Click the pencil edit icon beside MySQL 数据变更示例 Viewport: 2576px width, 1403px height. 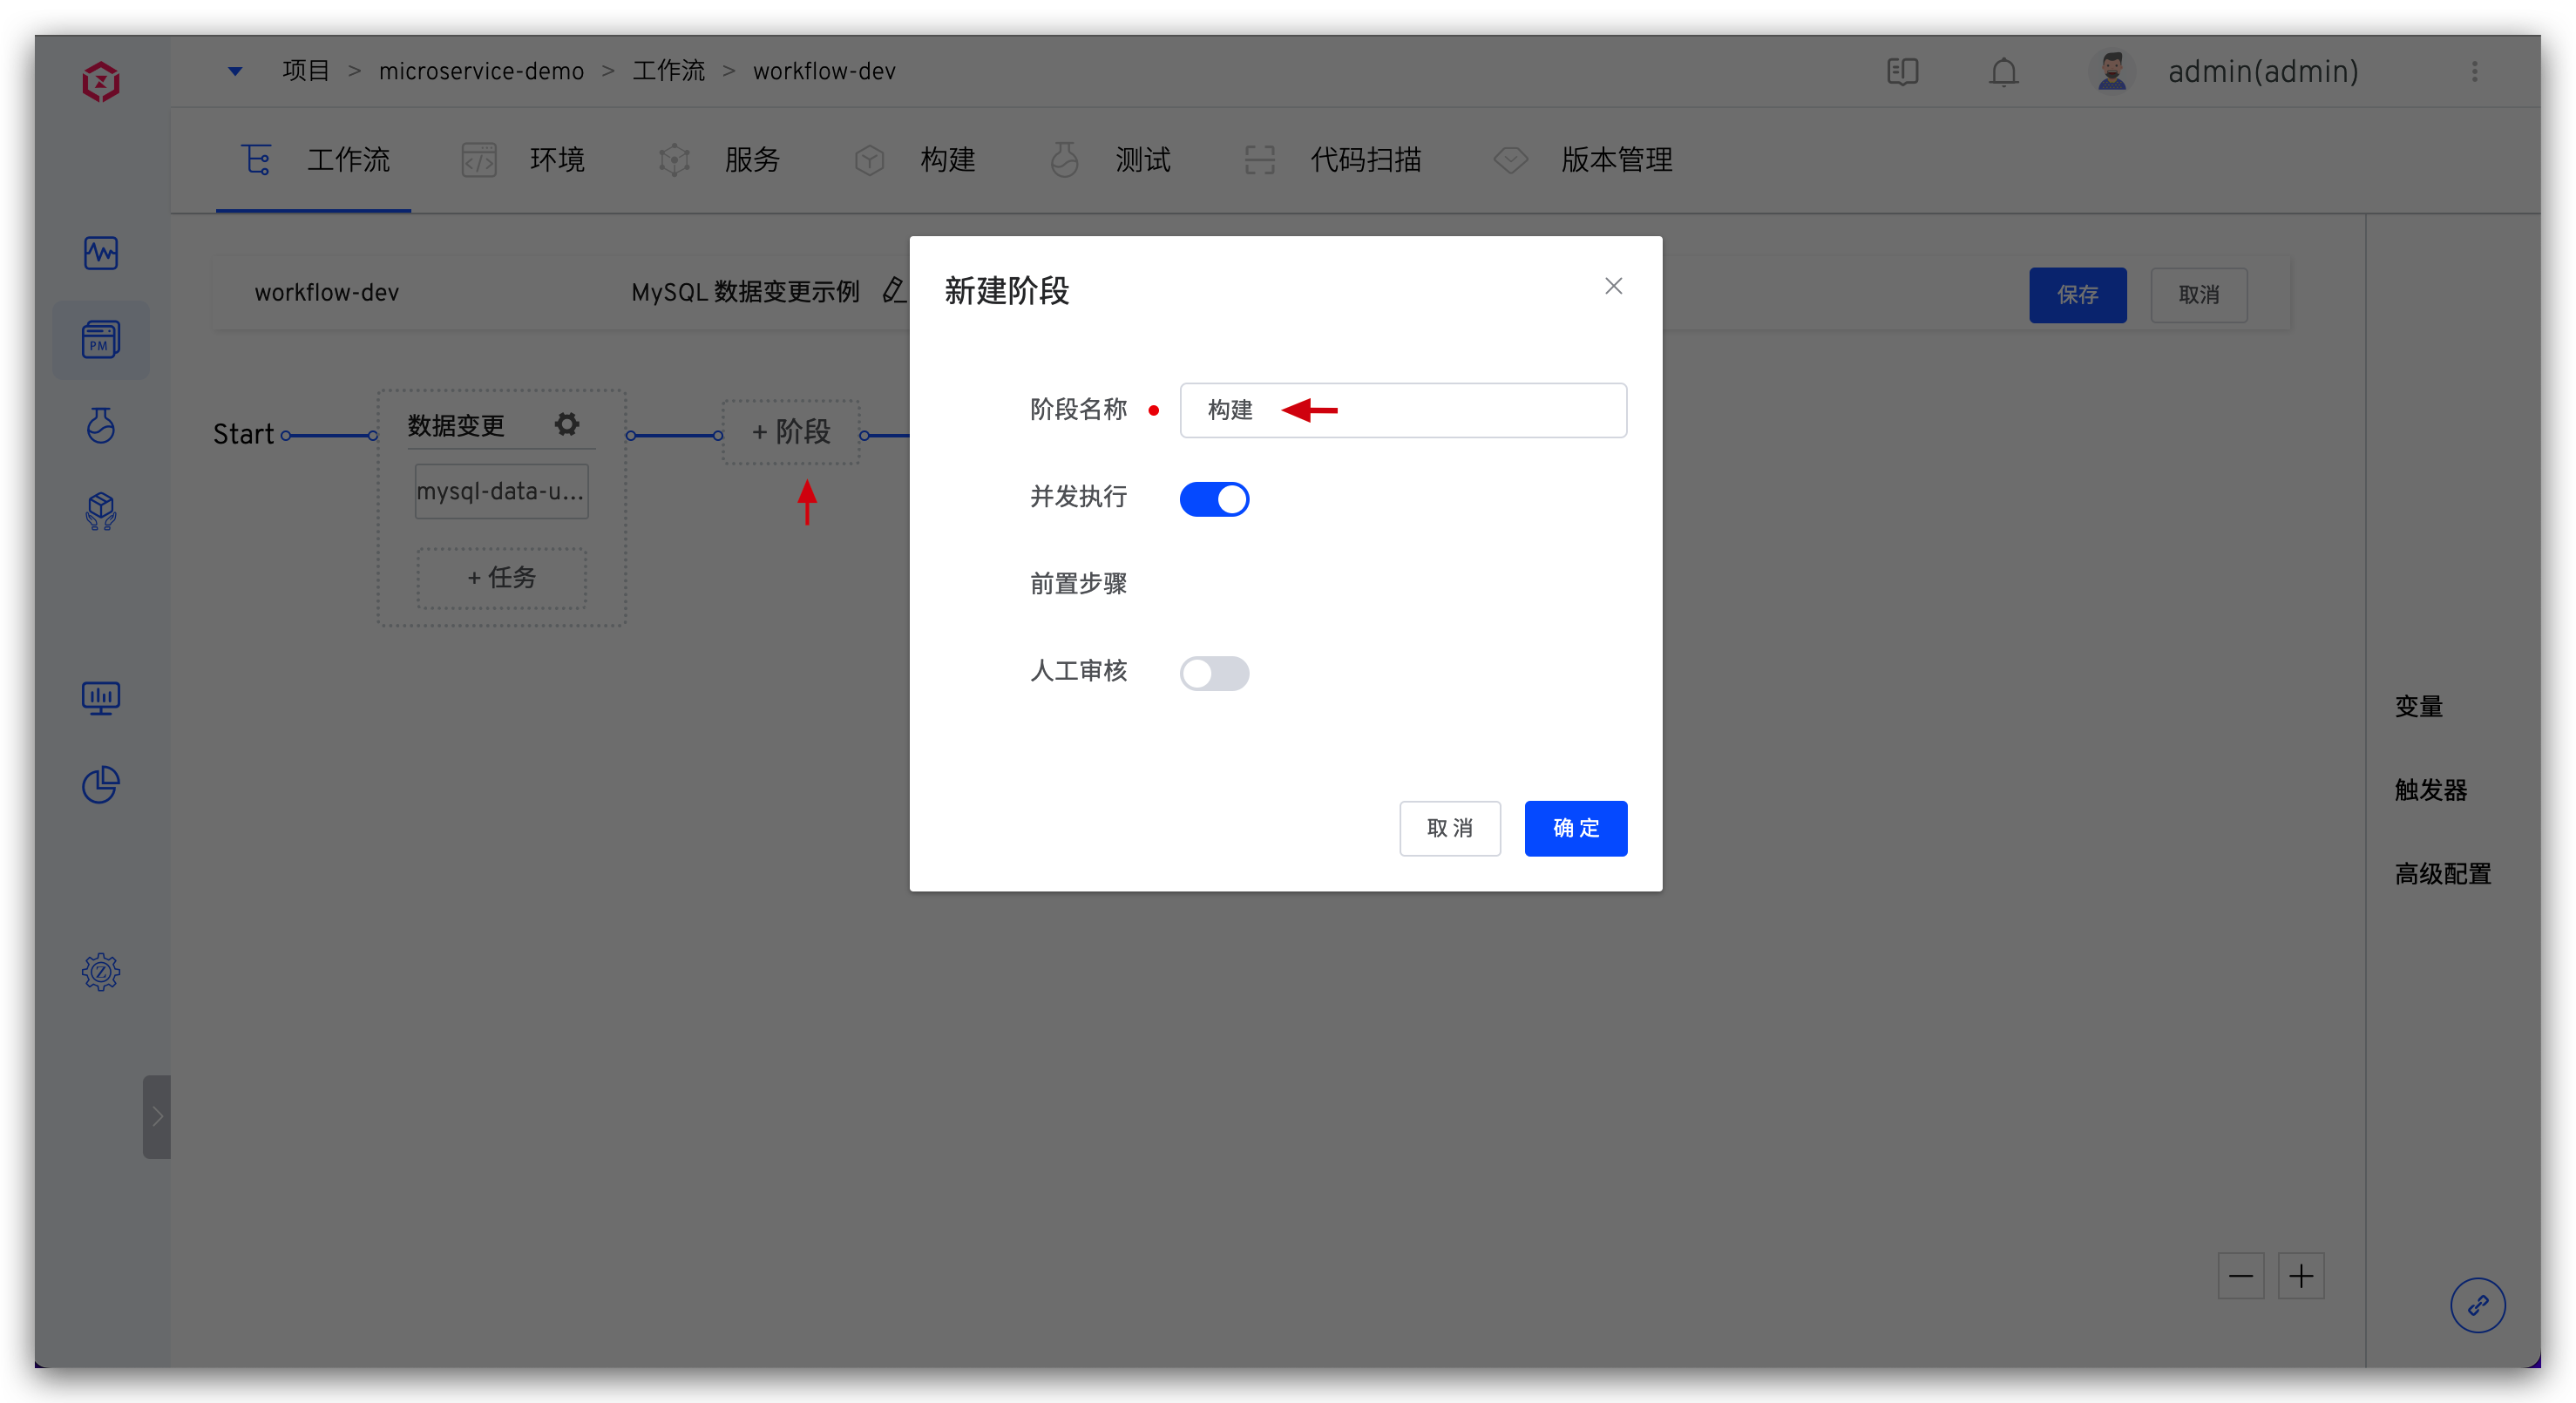(893, 291)
